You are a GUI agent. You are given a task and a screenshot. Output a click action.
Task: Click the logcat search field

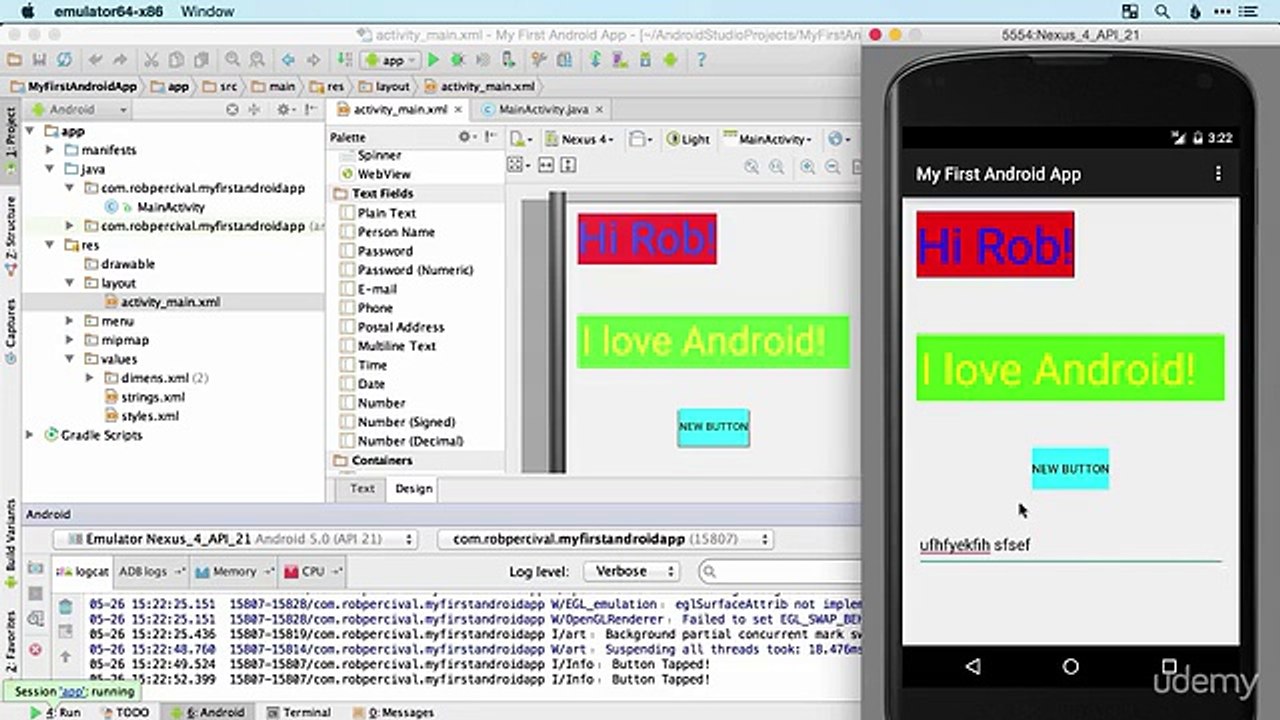click(778, 571)
